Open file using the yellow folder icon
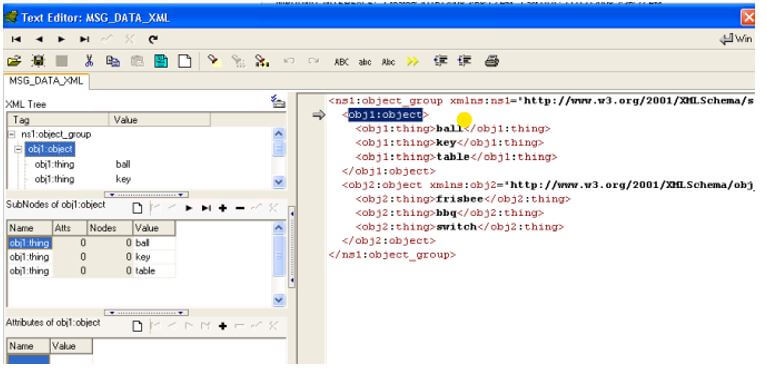This screenshot has width=767, height=368. pyautogui.click(x=14, y=61)
